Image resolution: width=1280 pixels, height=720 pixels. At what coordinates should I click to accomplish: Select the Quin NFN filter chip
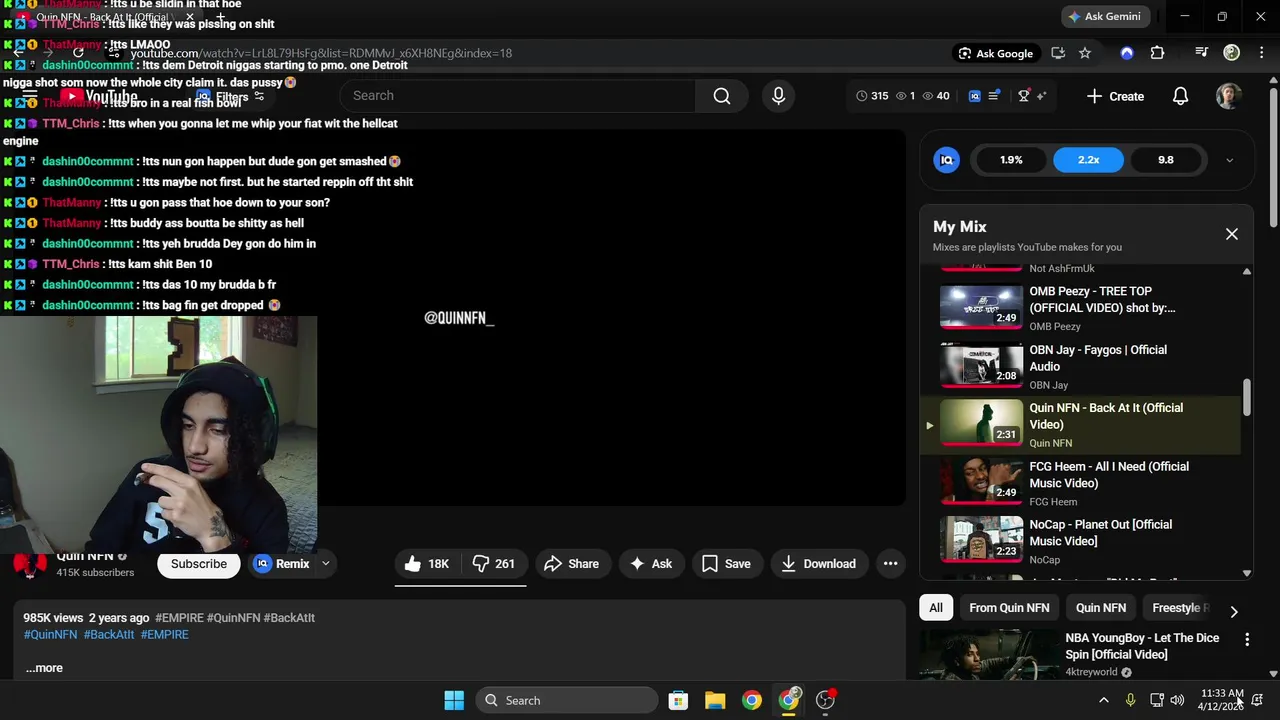[x=1100, y=608]
